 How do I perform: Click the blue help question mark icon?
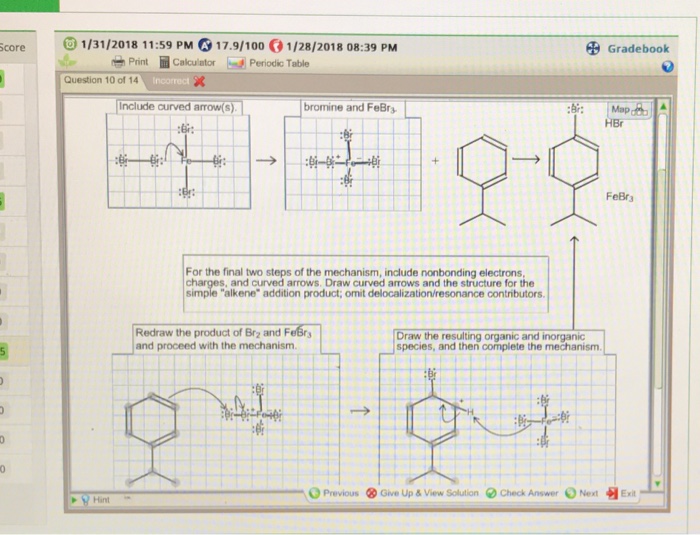[667, 67]
